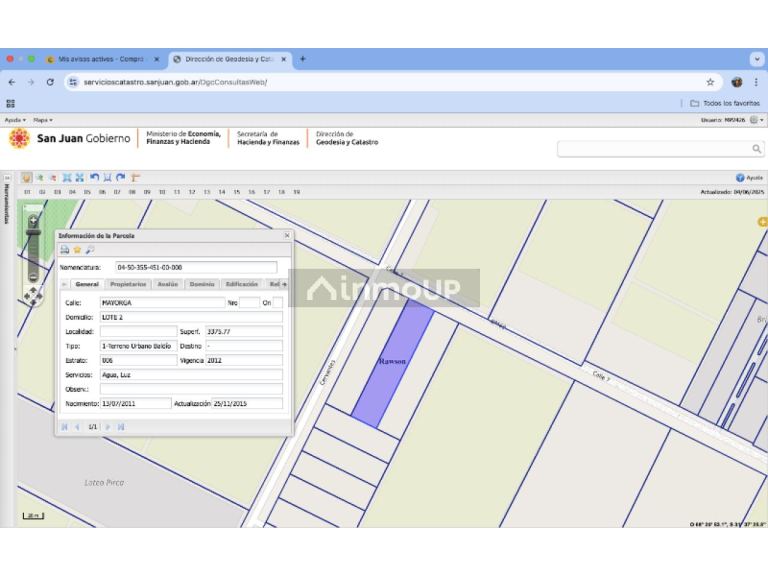The image size is (768, 576).
Task: Click the Domicilio field showing LOTE 2
Action: tap(191, 317)
